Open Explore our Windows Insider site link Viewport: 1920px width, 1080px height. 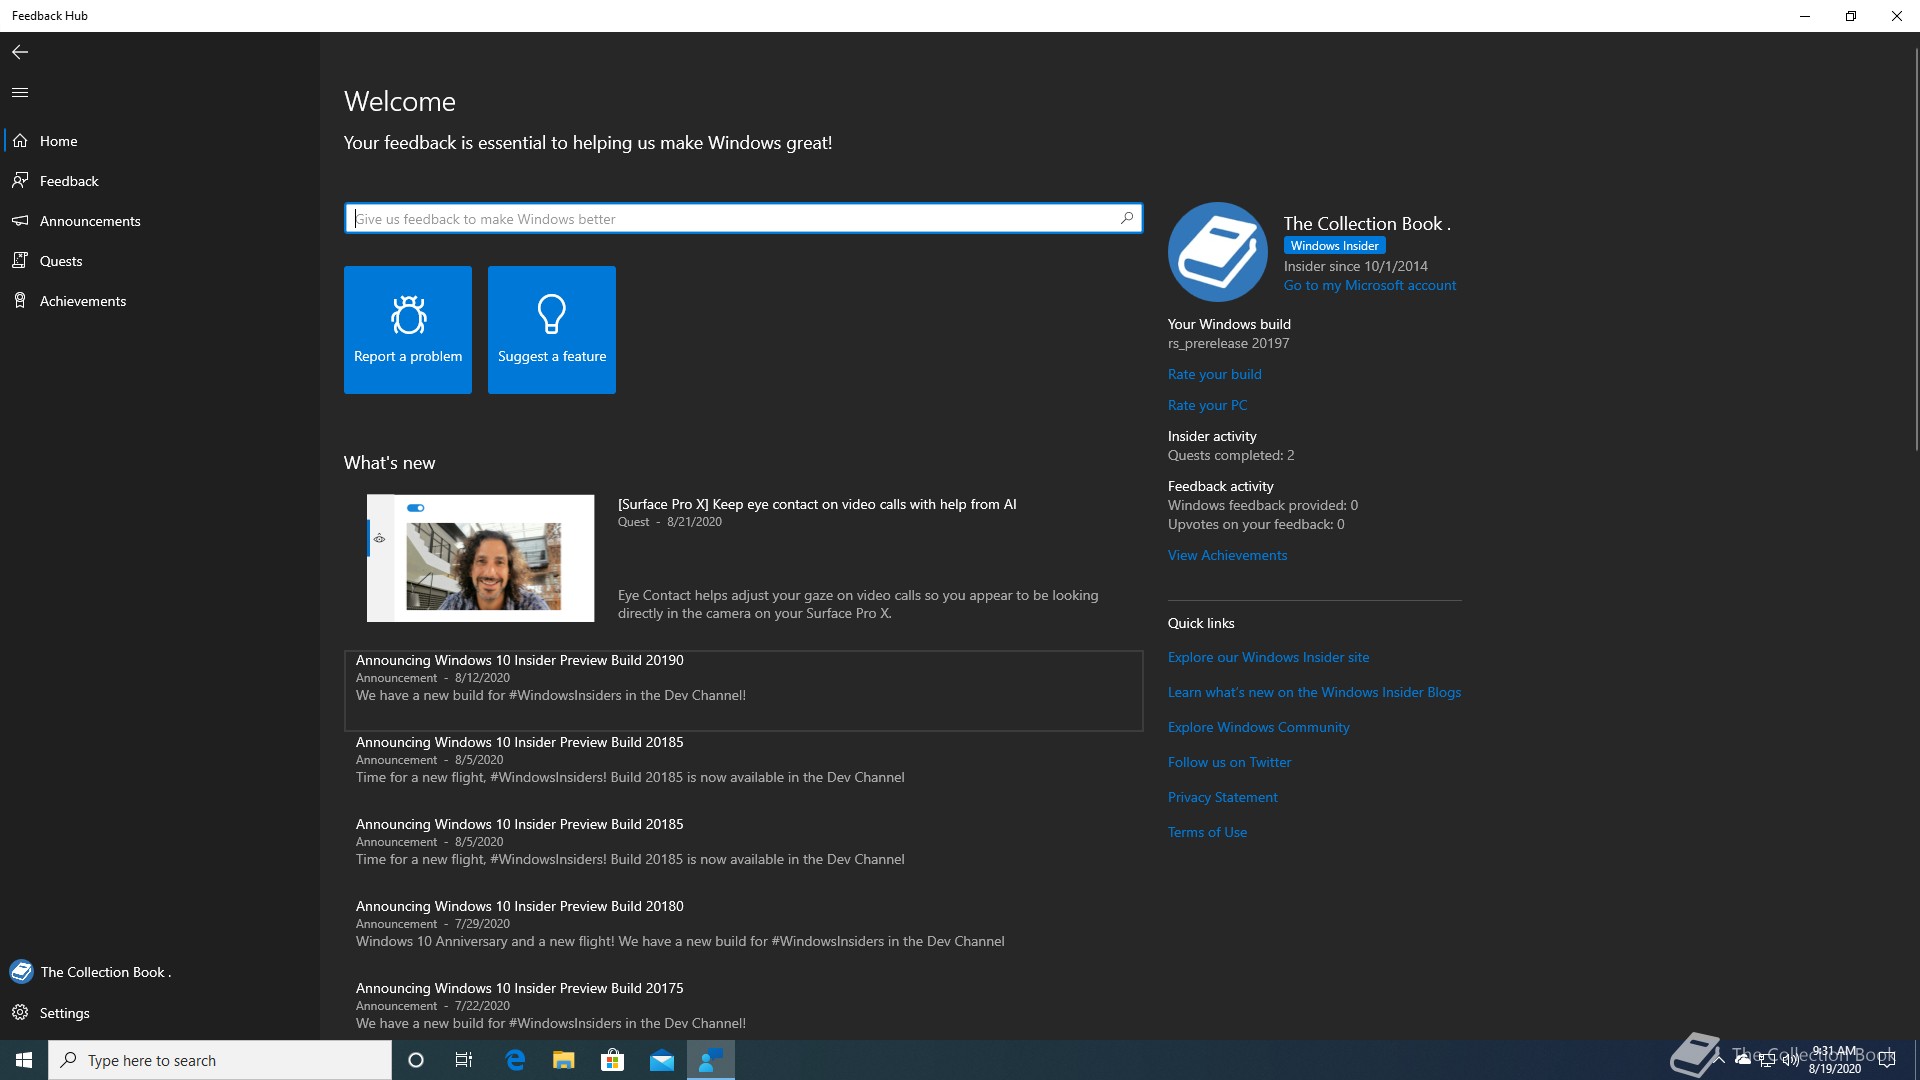(x=1268, y=657)
